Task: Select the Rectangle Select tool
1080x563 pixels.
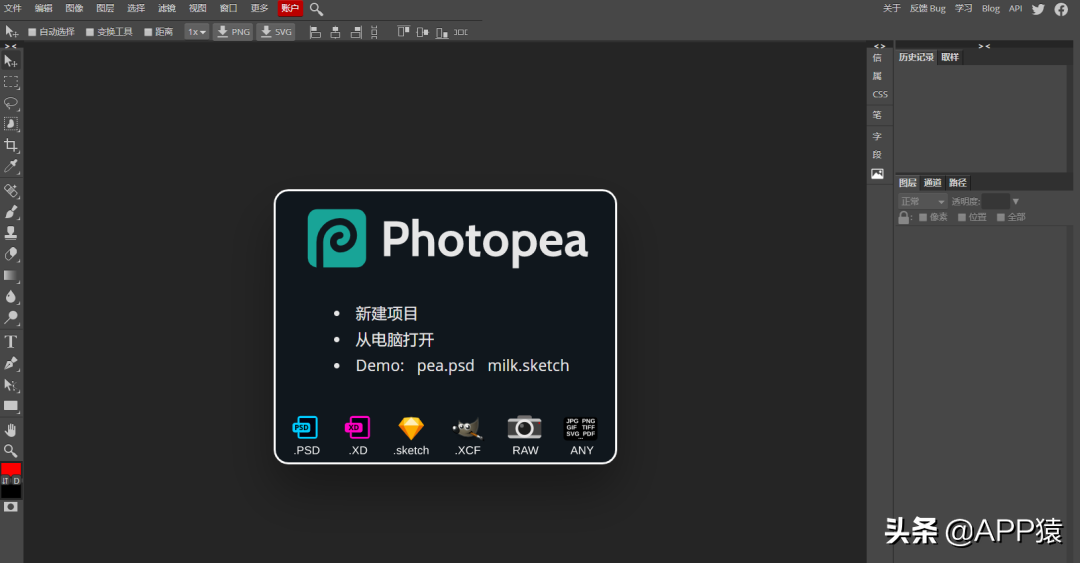Action: (x=11, y=82)
